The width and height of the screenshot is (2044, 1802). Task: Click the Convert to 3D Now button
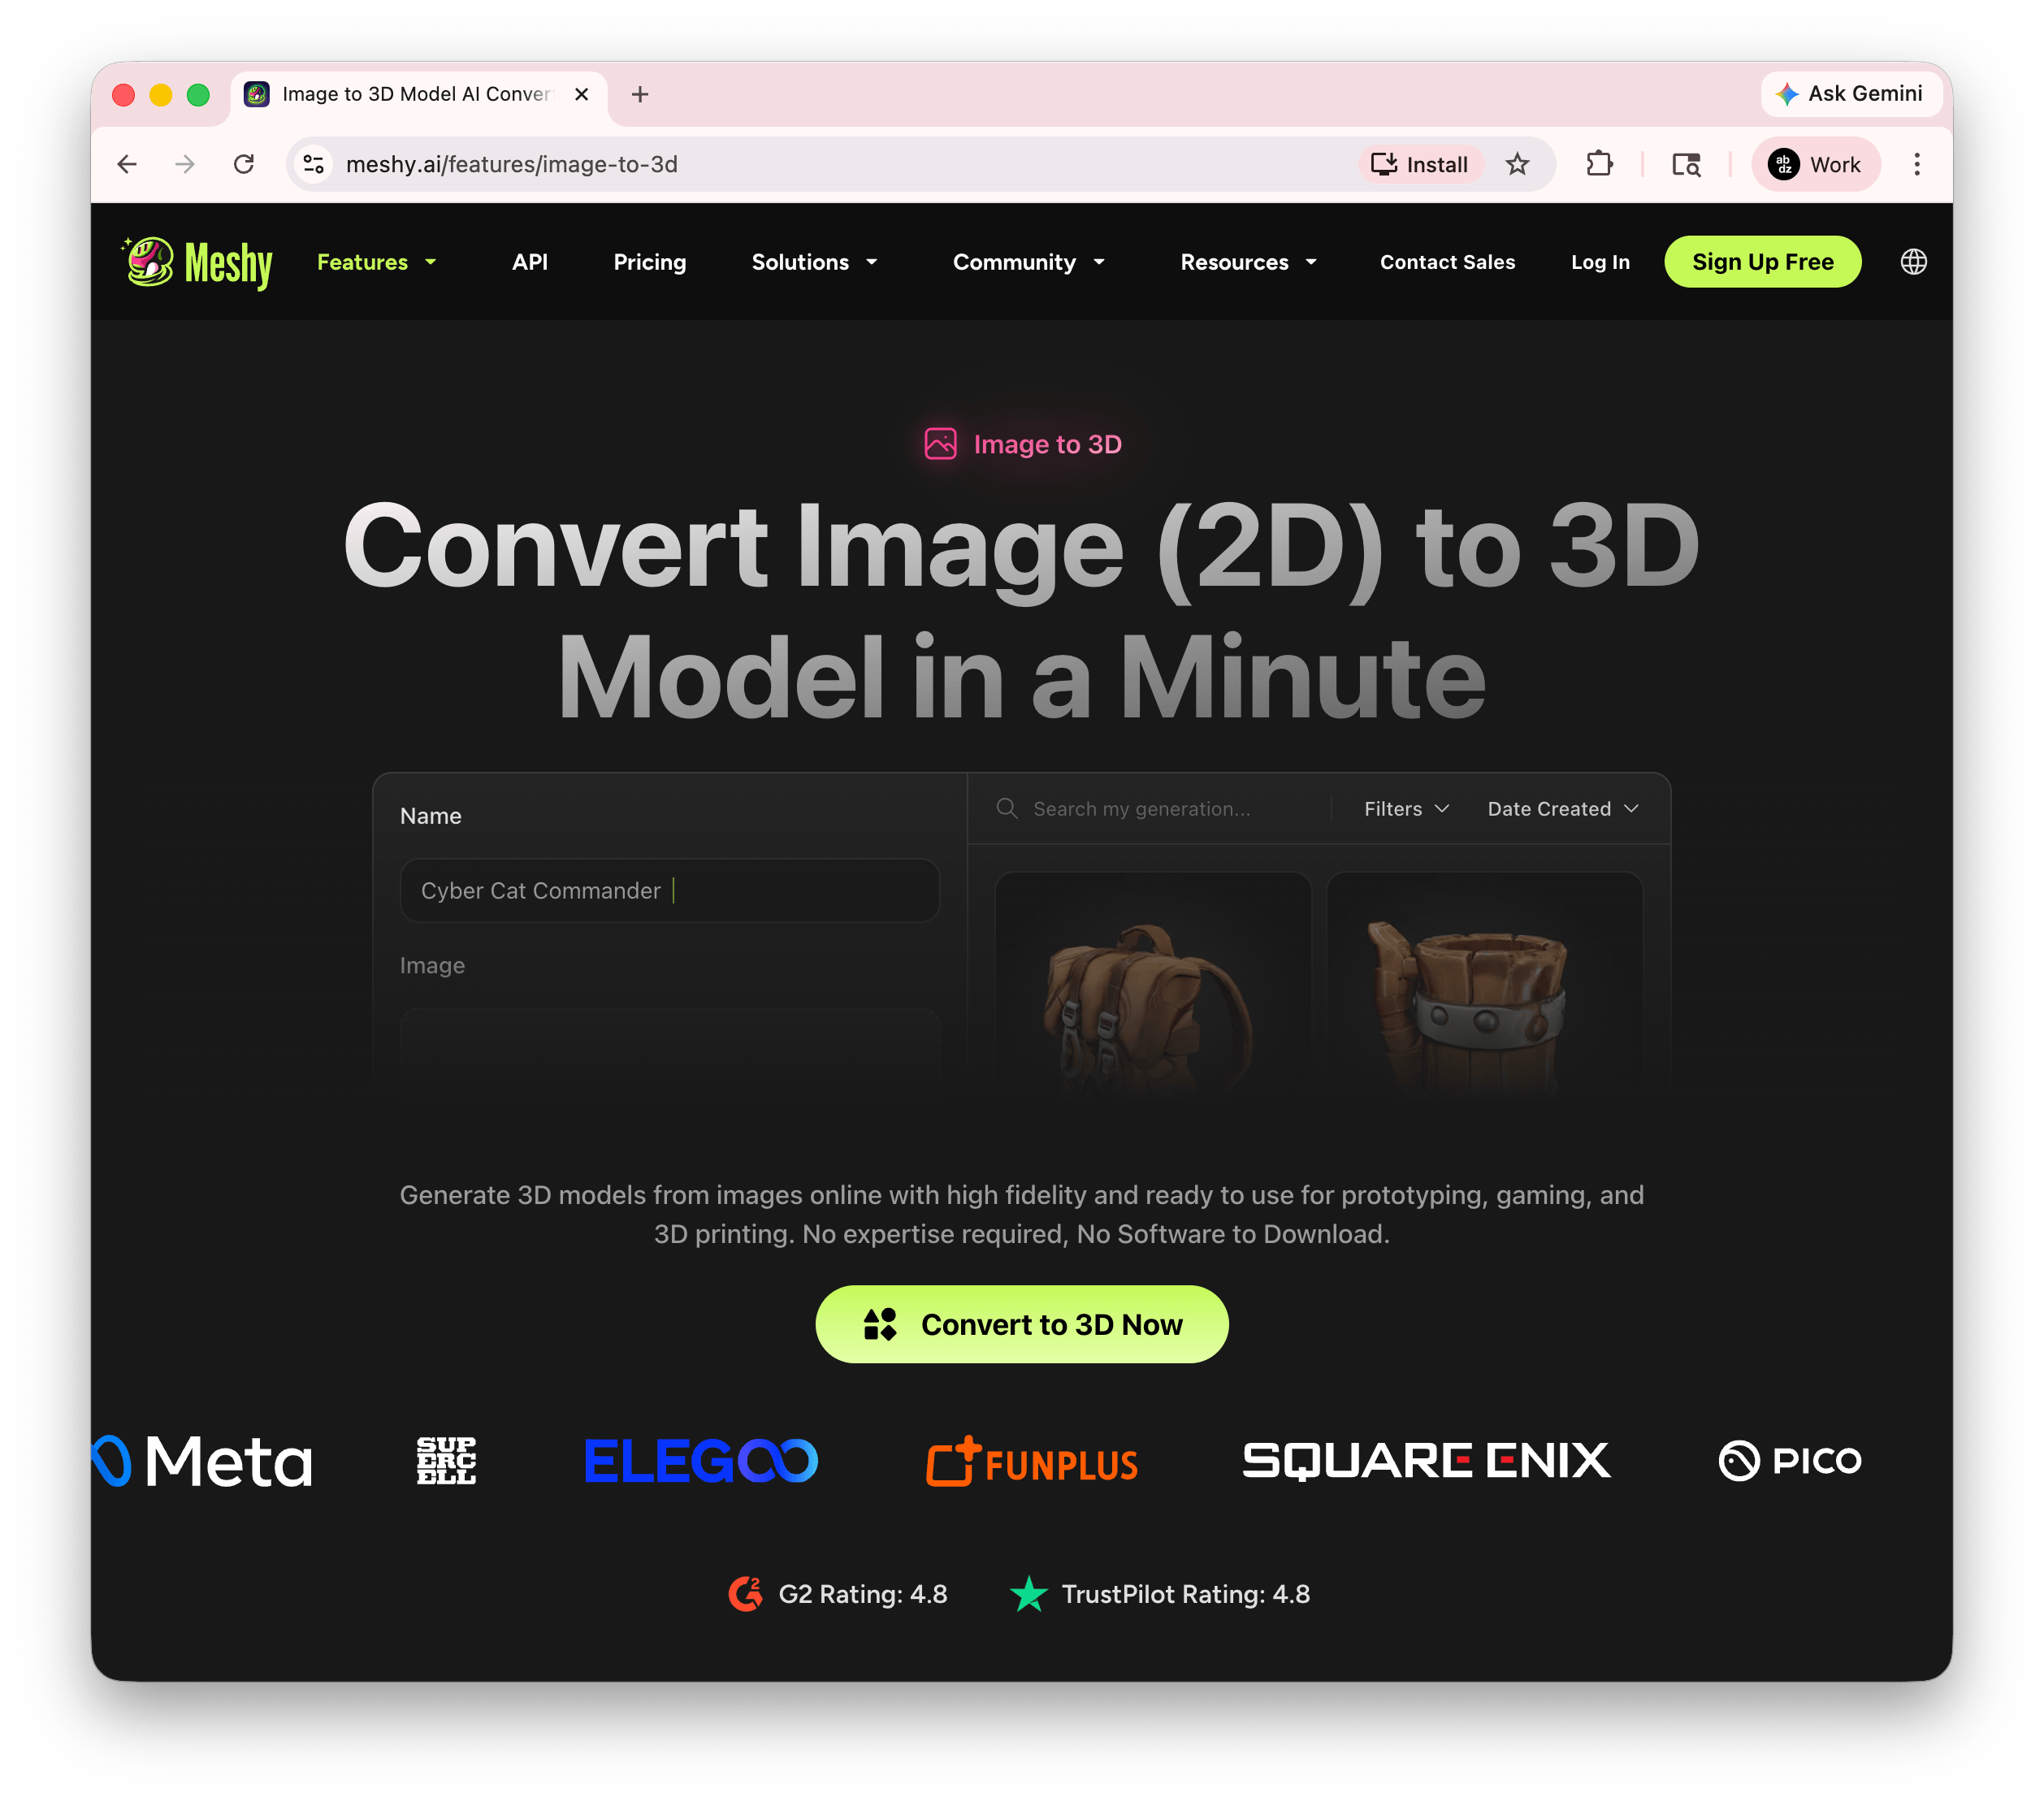click(x=1021, y=1324)
